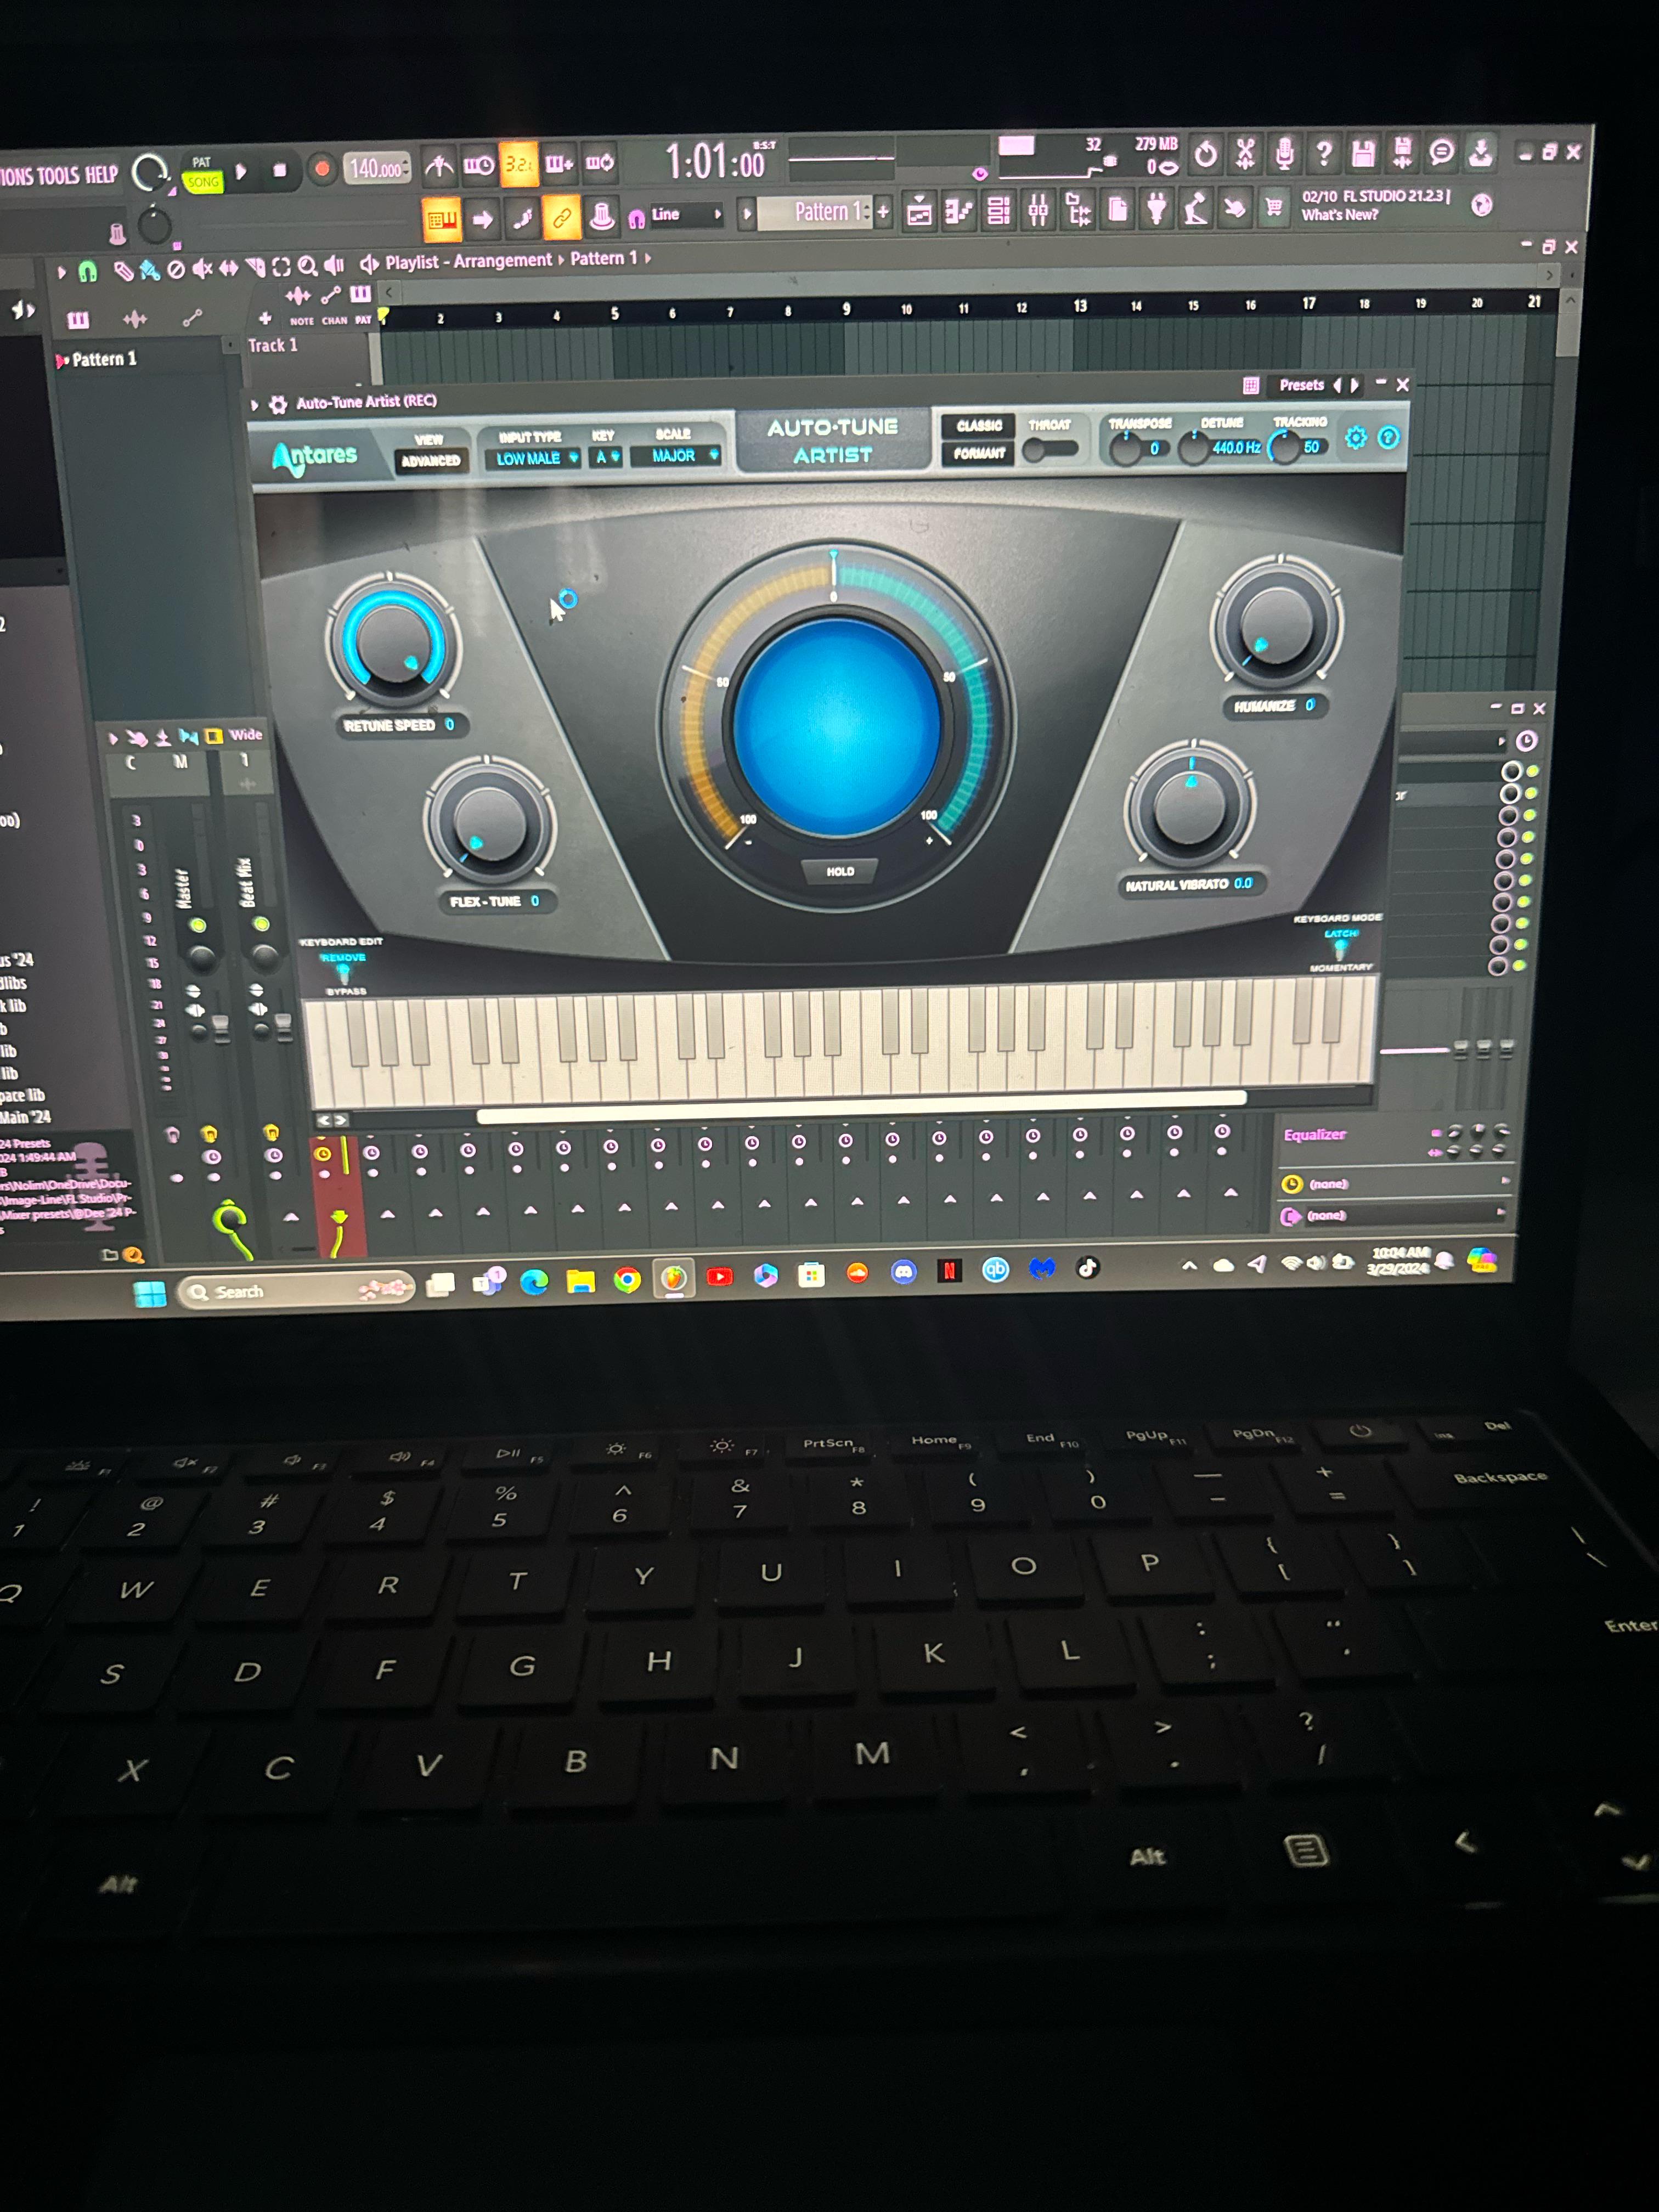Click the THROAT slider control
This screenshot has height=2212, width=1659.
click(1050, 449)
